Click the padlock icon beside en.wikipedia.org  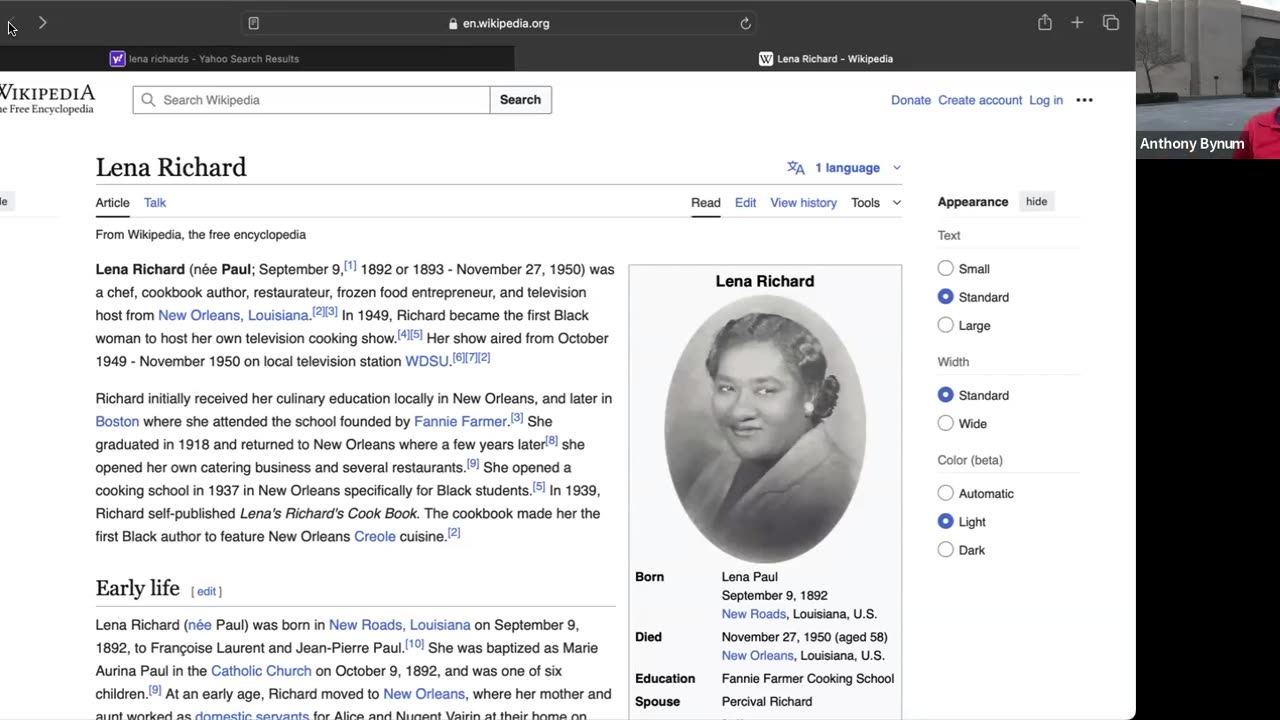coord(453,23)
